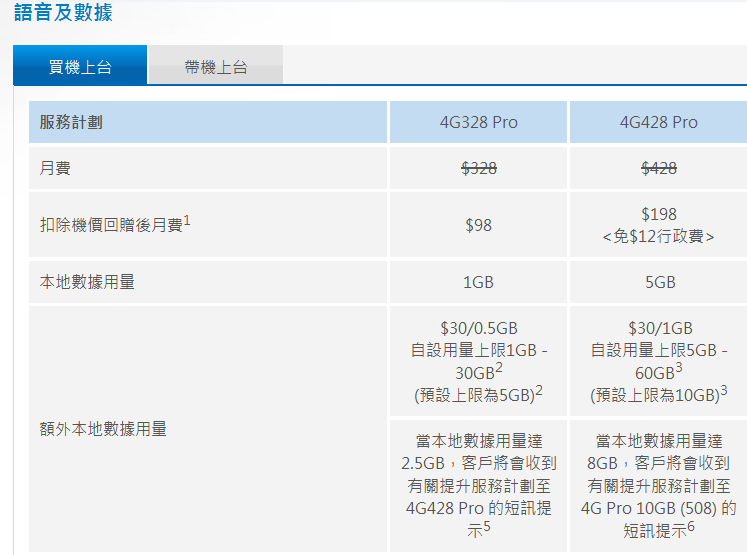The width and height of the screenshot is (747, 555).
Task: Click the crossed-out $428 price
Action: pyautogui.click(x=659, y=168)
